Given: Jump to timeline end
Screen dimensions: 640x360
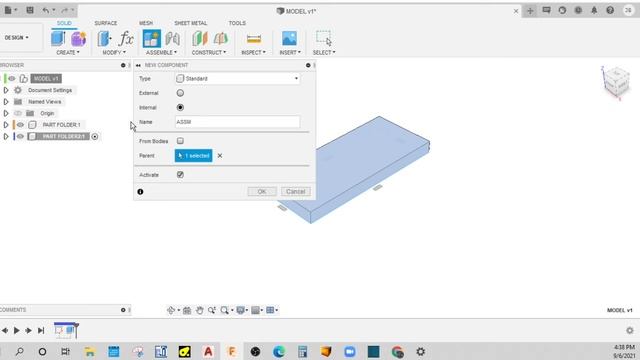Looking at the screenshot, I should click(x=41, y=330).
